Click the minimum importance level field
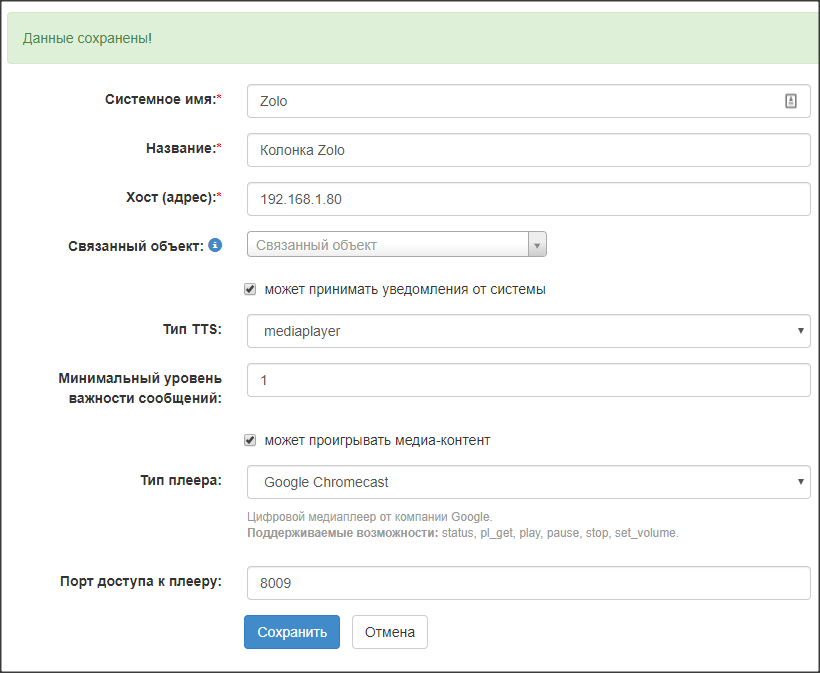 pos(528,380)
